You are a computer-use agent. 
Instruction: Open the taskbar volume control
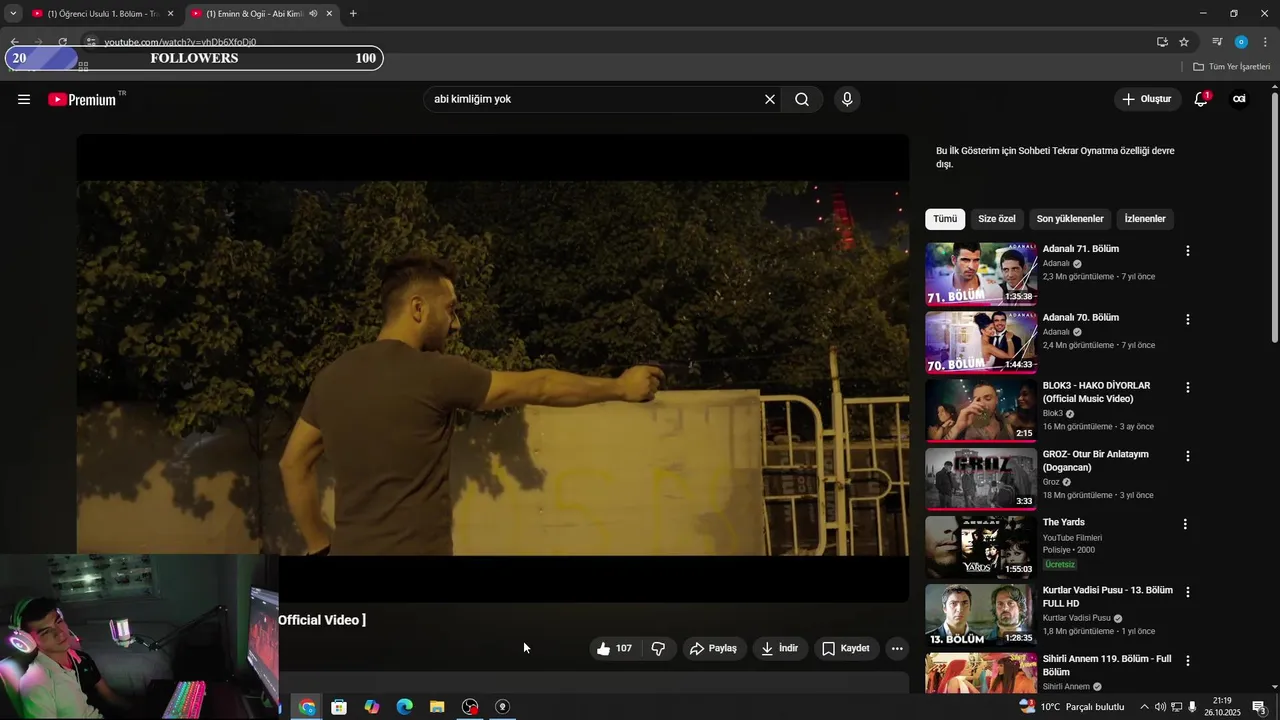point(1160,707)
